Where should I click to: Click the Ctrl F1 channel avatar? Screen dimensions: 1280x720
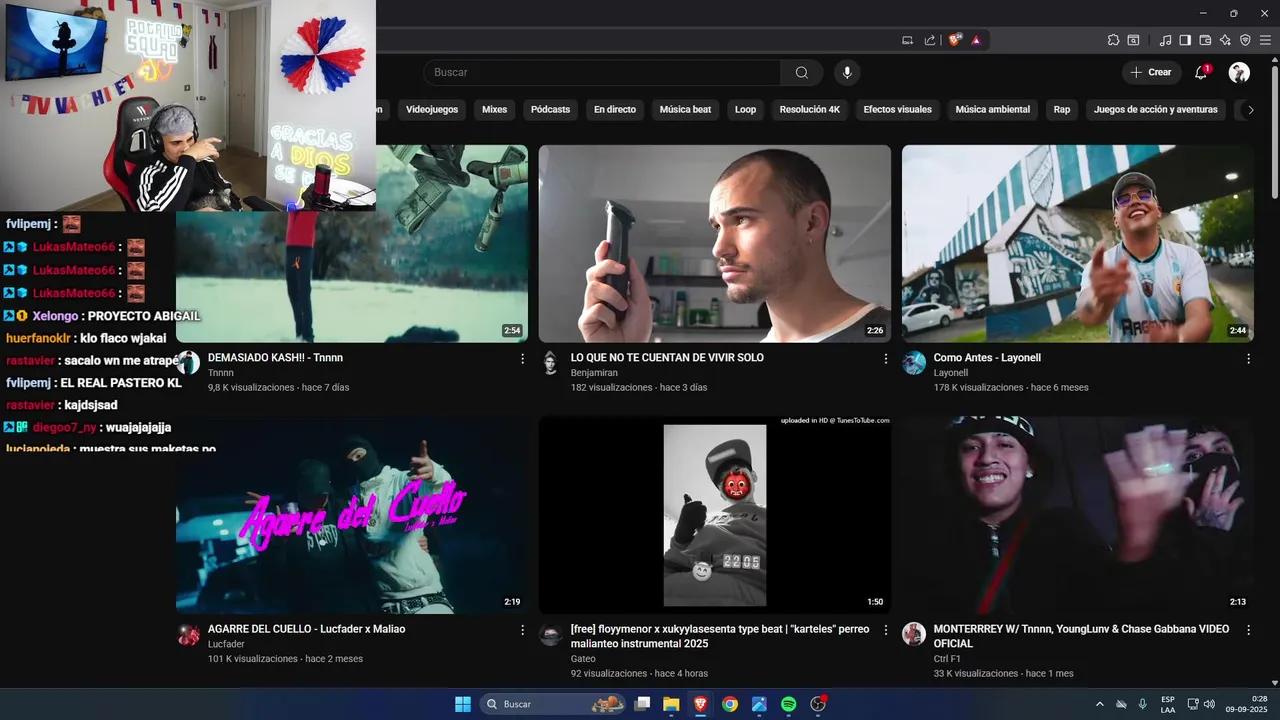pos(914,634)
